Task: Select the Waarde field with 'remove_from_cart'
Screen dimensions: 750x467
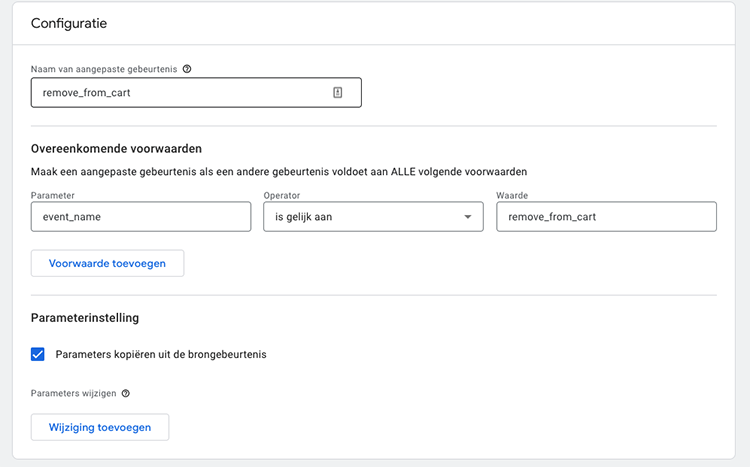Action: tap(606, 217)
